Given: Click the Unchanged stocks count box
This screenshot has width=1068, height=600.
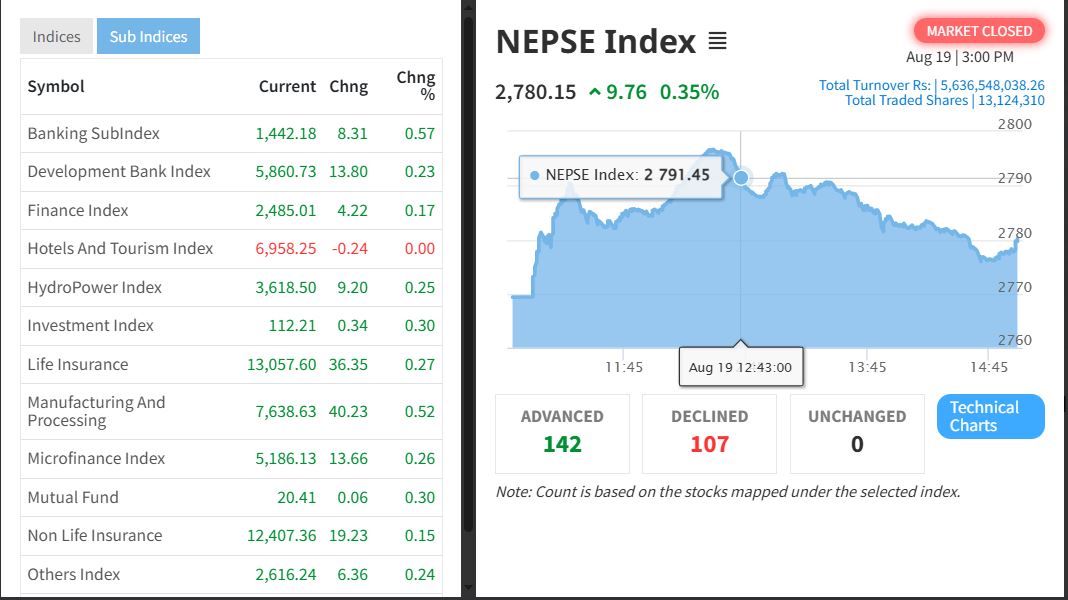Looking at the screenshot, I should coord(857,433).
